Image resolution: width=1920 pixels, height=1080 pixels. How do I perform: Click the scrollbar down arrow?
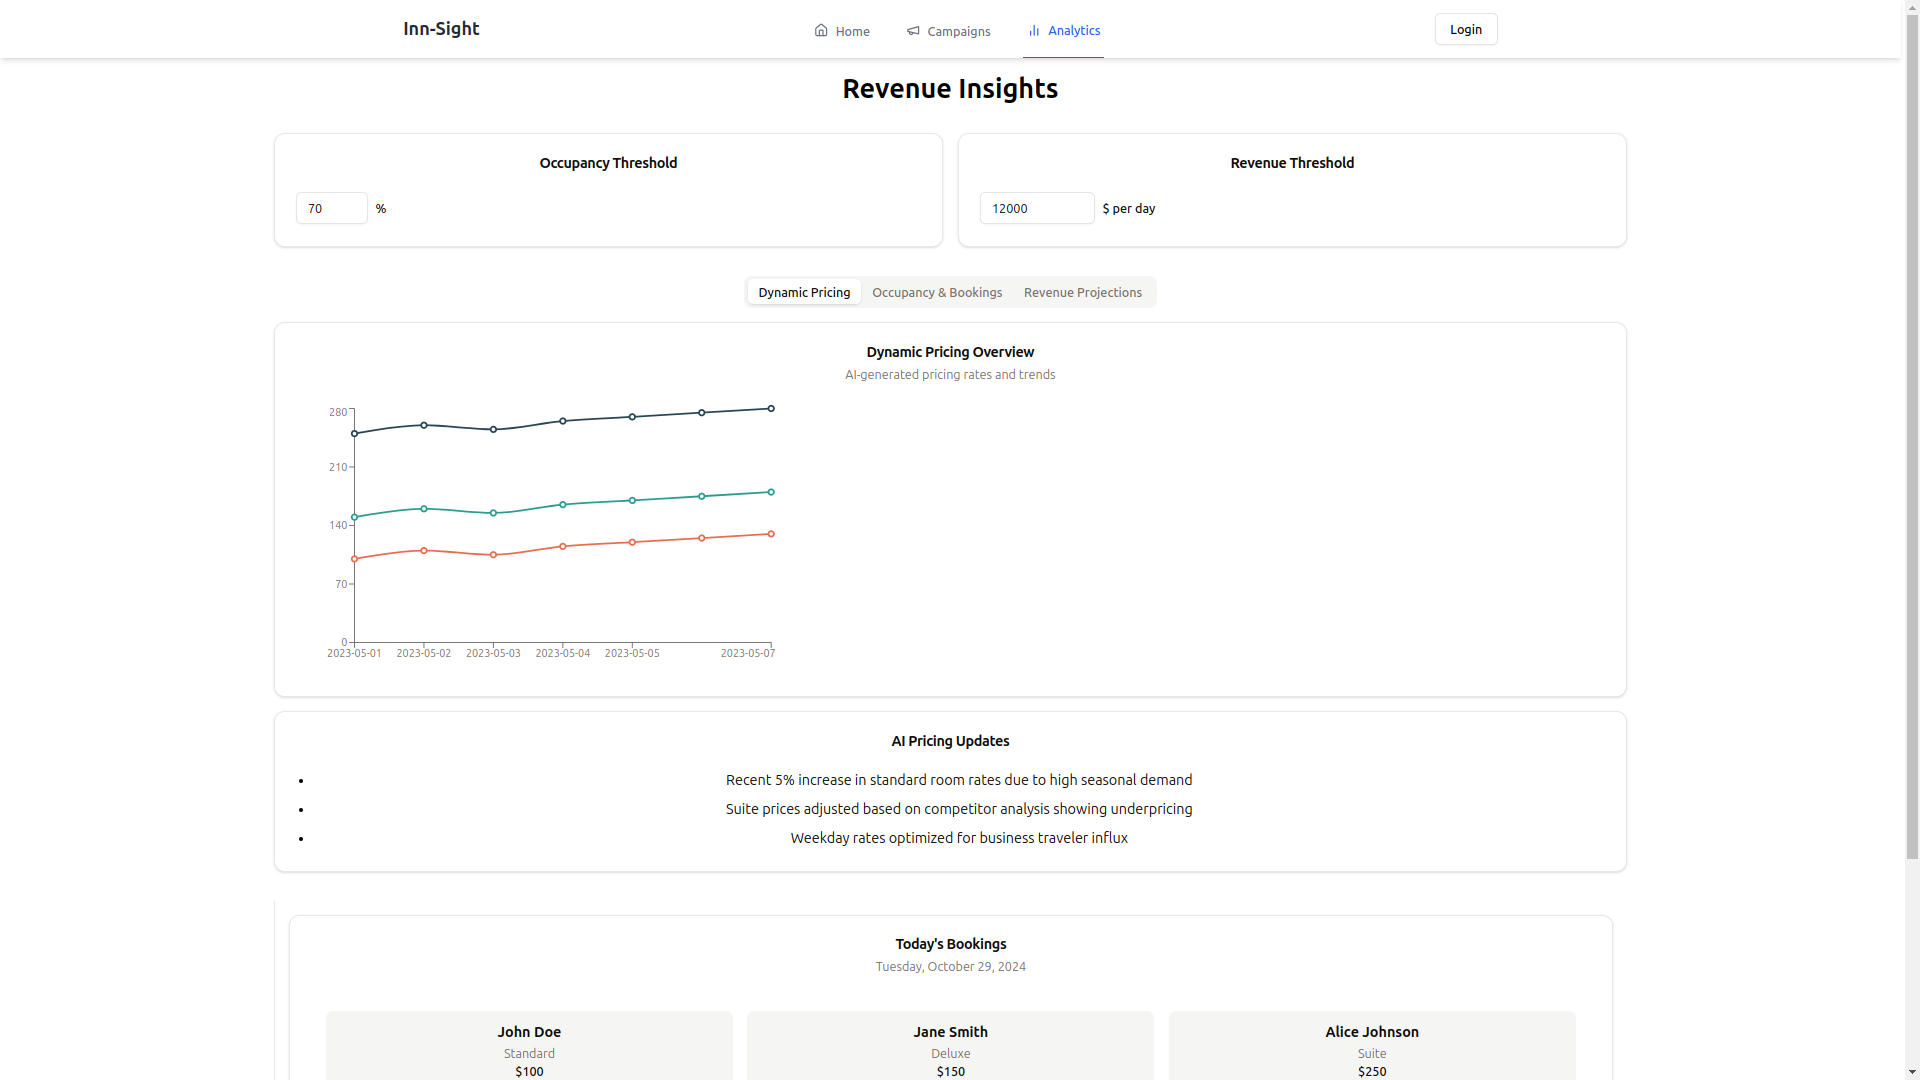pos(1911,1072)
